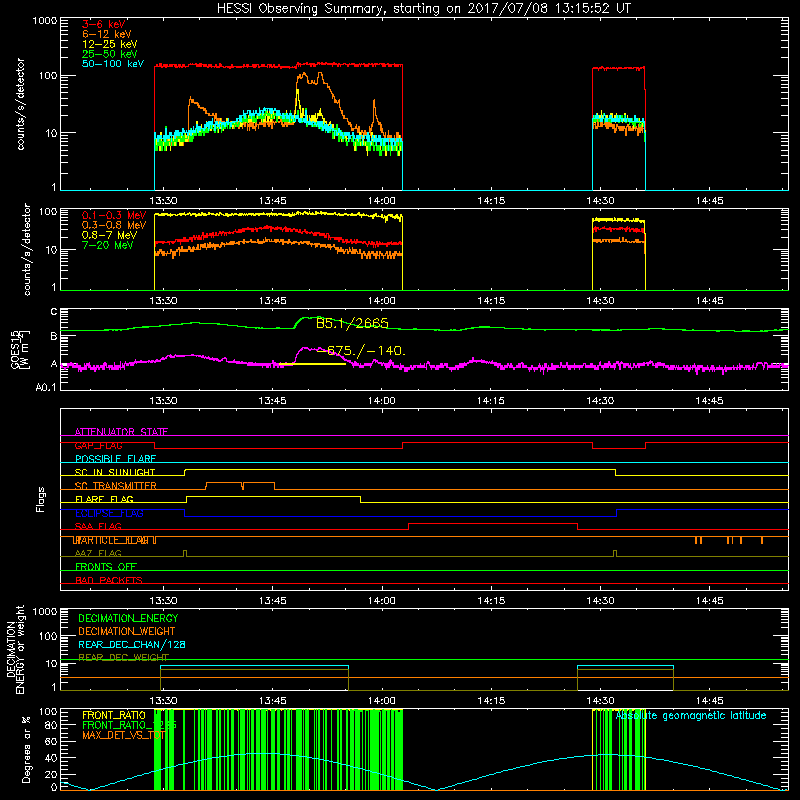This screenshot has height=800, width=800.
Task: Click the FLARE_FLAG label
Action: pyautogui.click(x=104, y=499)
